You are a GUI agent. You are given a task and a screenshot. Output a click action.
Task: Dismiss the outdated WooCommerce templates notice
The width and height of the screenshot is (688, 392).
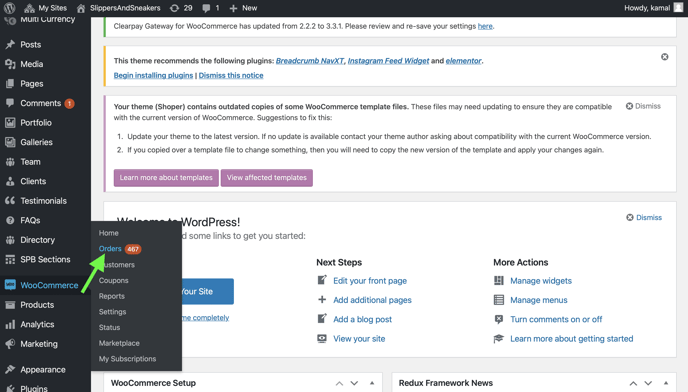pos(643,106)
